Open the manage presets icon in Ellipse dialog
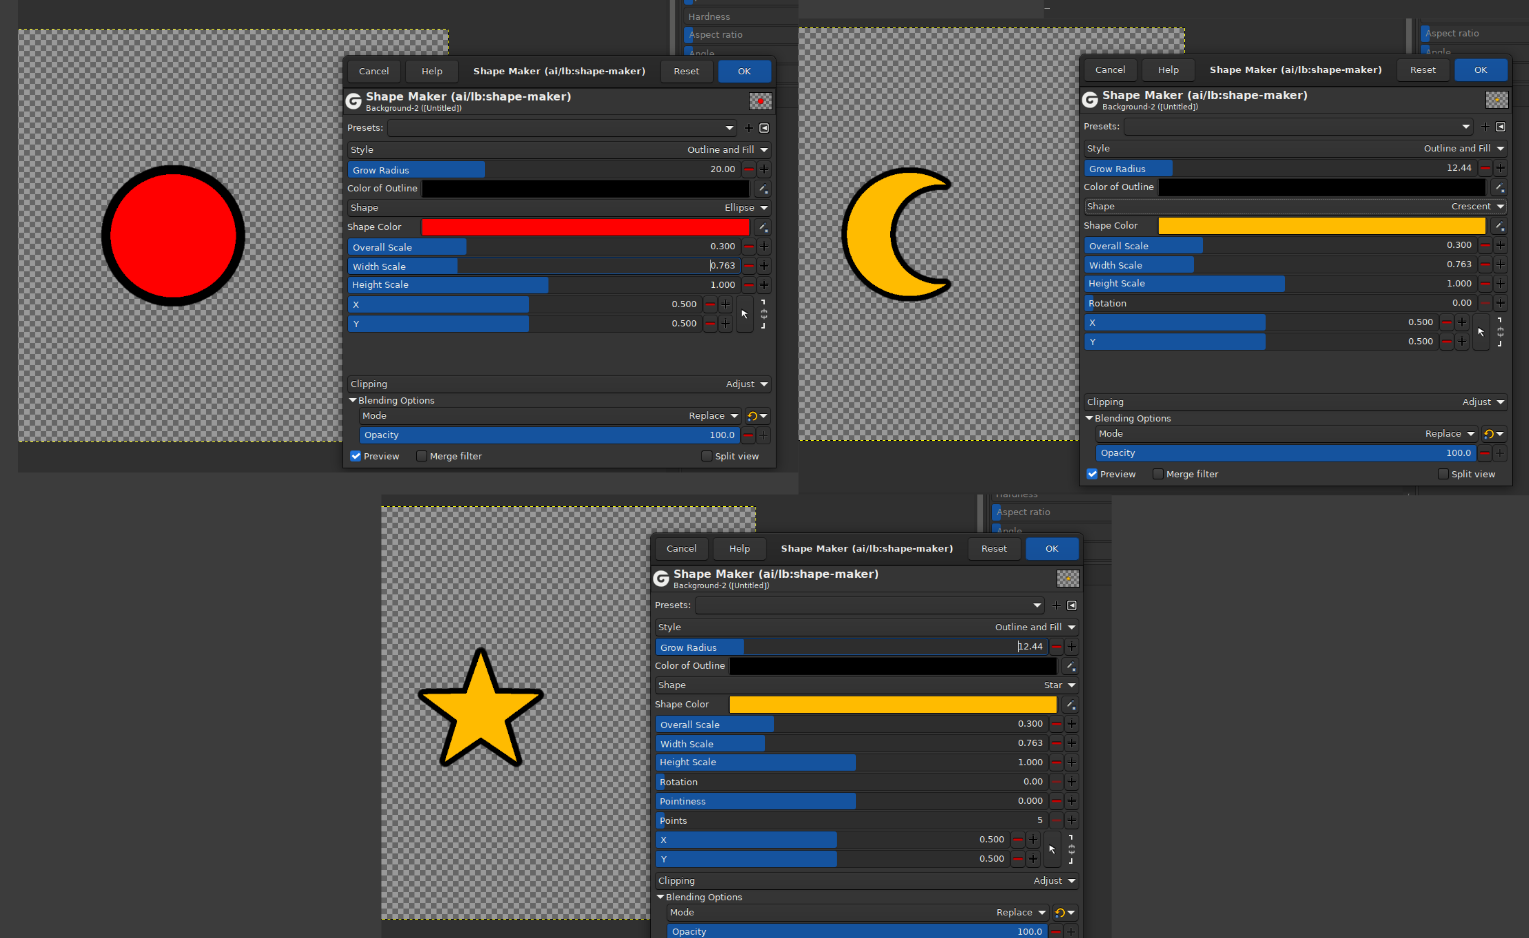 pyautogui.click(x=764, y=128)
